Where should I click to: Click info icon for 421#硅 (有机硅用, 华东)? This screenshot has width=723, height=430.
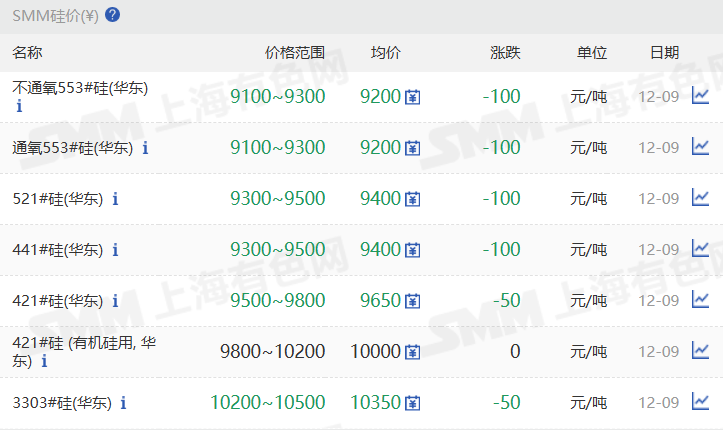(44, 361)
